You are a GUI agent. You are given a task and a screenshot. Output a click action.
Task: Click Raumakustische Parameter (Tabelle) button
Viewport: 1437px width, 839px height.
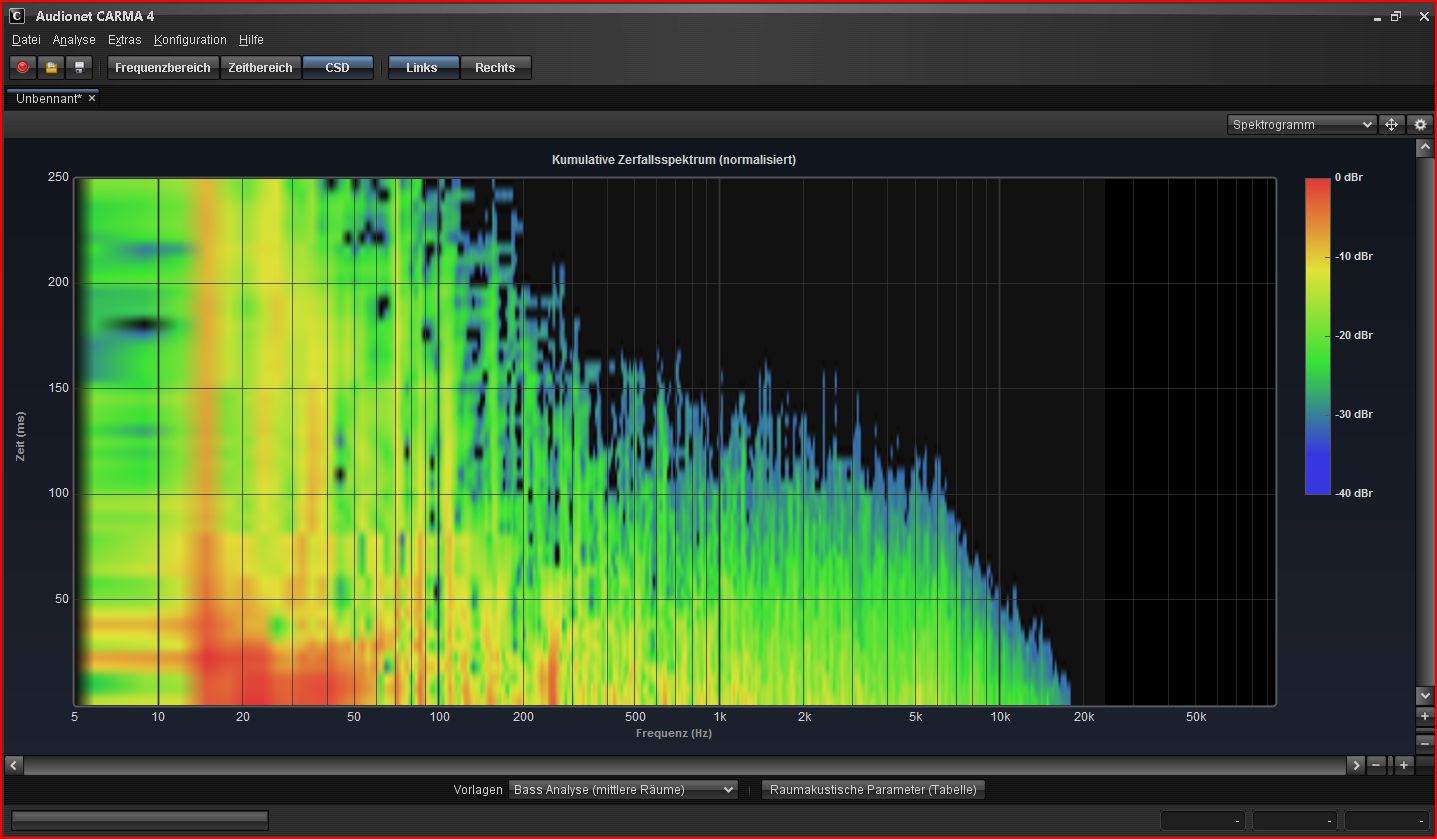click(873, 790)
